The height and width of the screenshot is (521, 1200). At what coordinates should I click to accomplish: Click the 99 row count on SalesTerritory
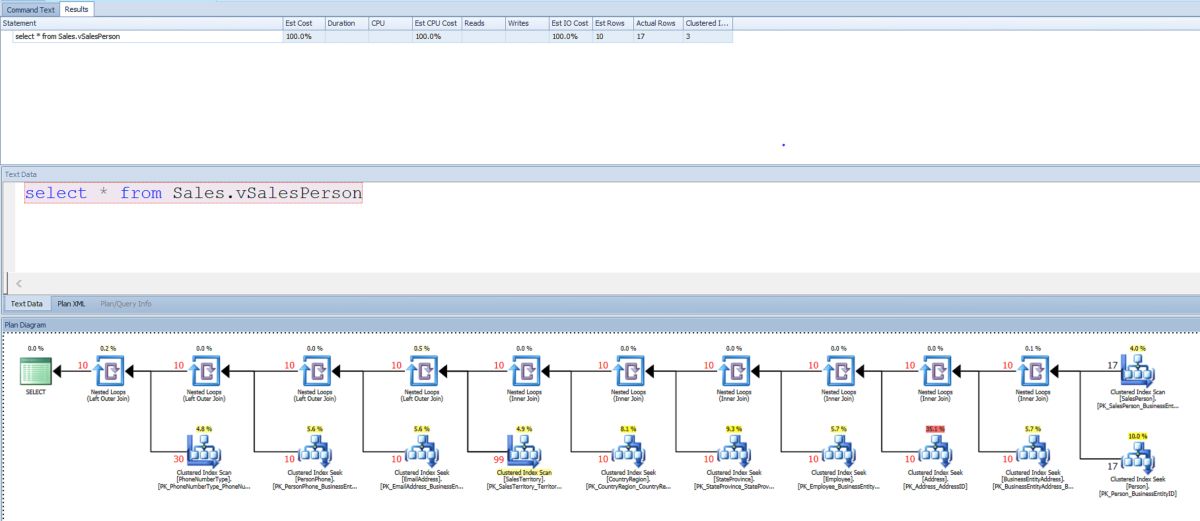[x=499, y=459]
